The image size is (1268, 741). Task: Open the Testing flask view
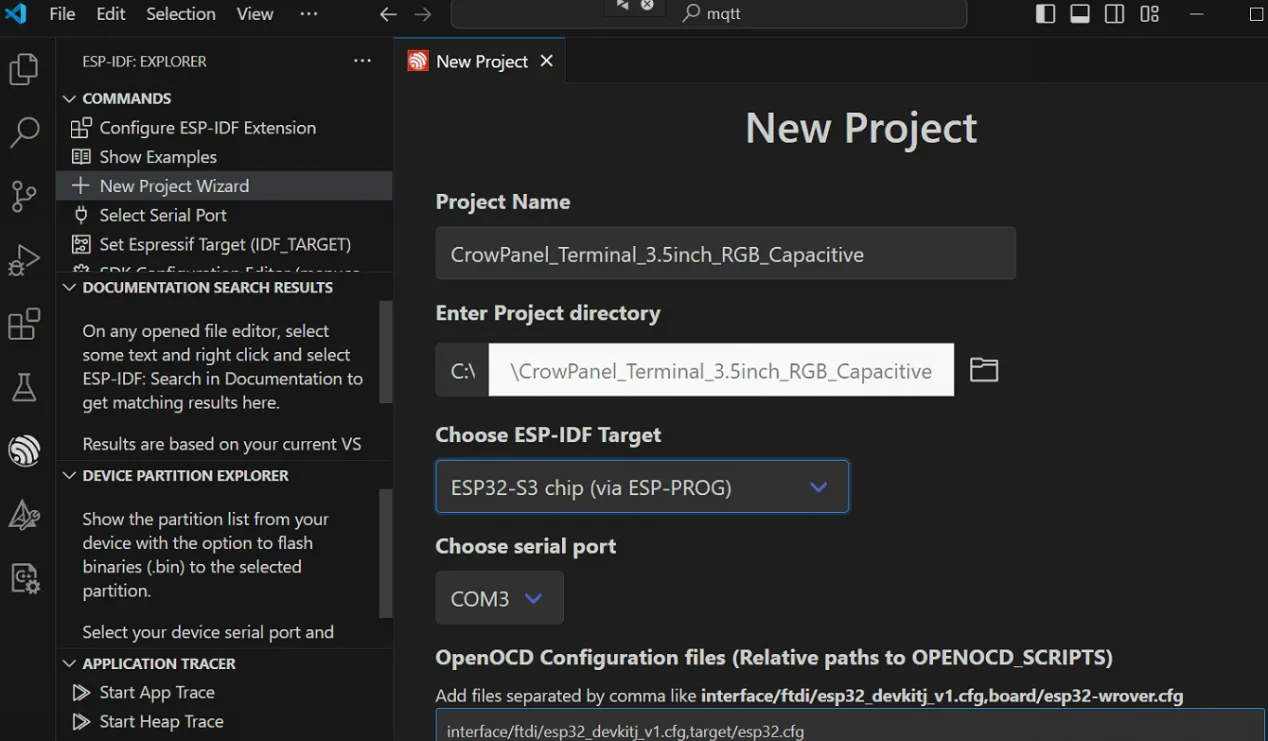pos(24,388)
